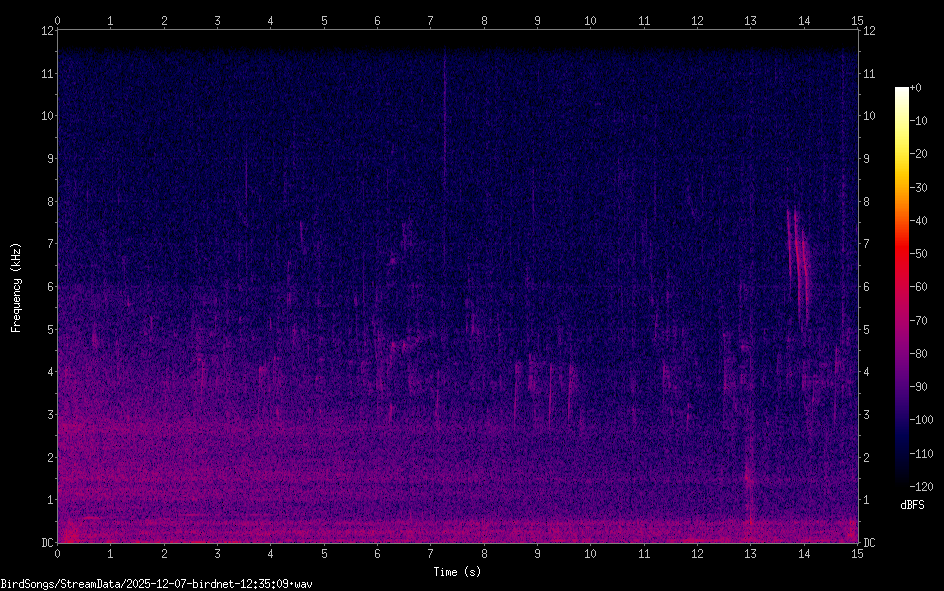Click the bright bird chirp near 14 seconds
Screen dimensions: 944x591
pos(798,262)
